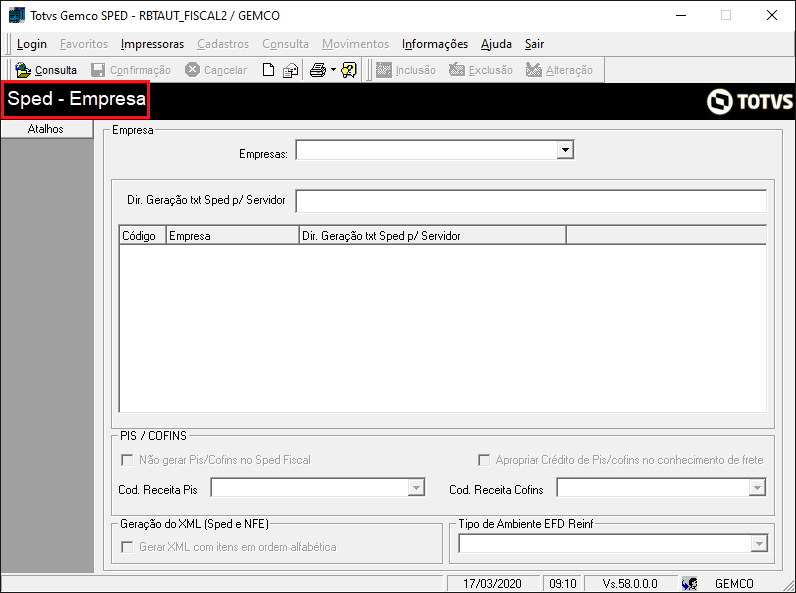This screenshot has width=796, height=593.
Task: Click the Empresa column header
Action: [x=233, y=236]
